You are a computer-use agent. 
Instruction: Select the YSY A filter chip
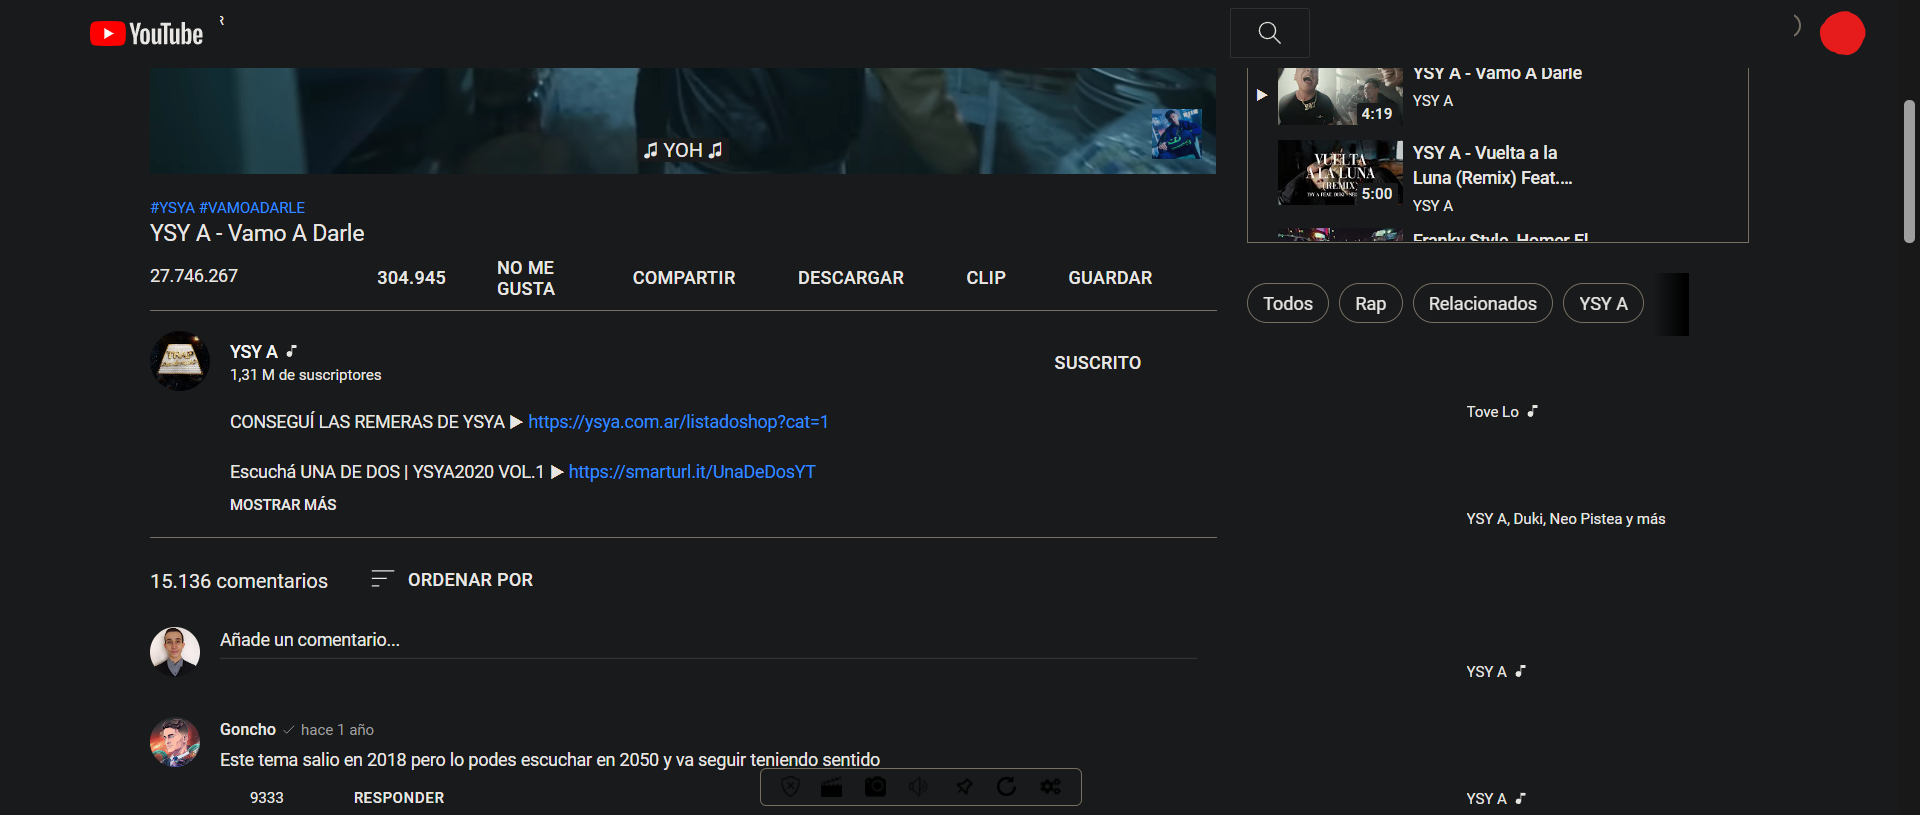[x=1603, y=303]
